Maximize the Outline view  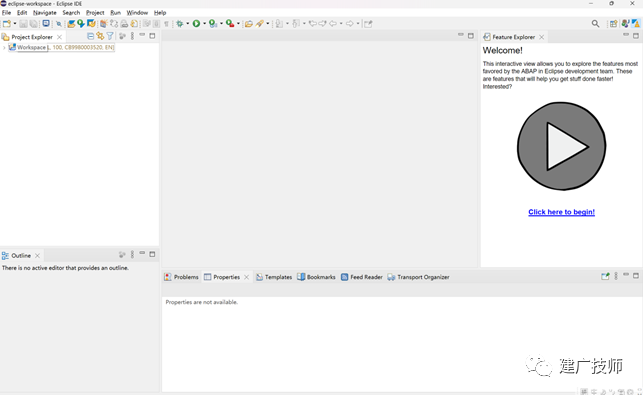tap(152, 254)
